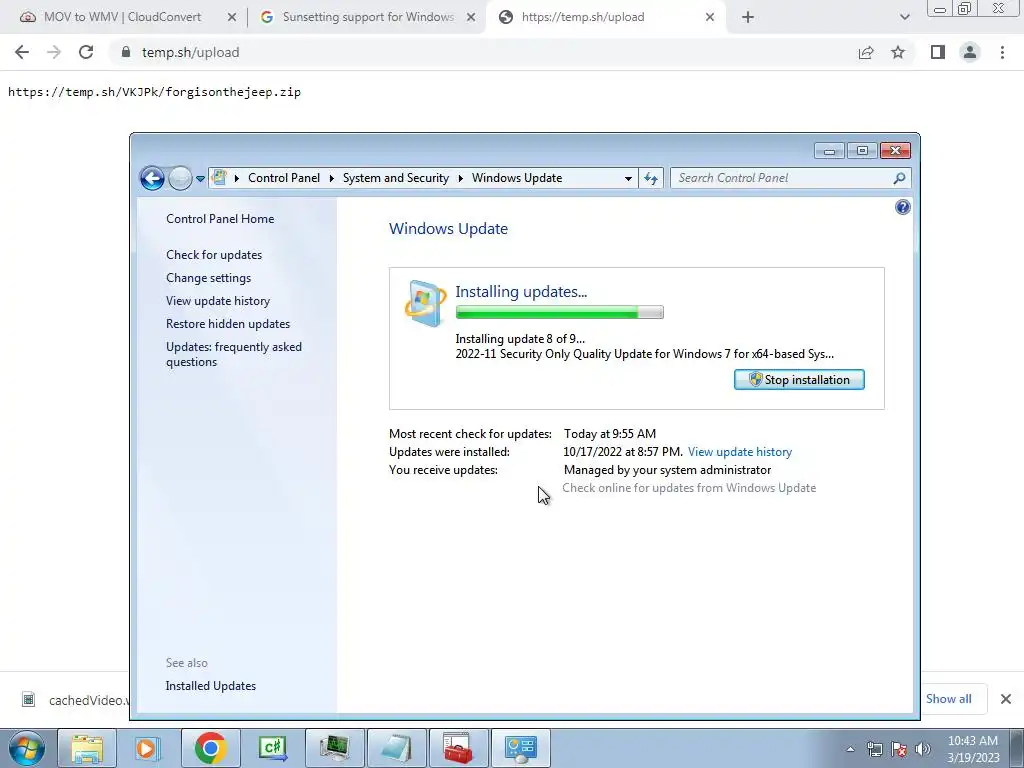1024x768 pixels.
Task: Open a new Chrome tab
Action: [x=748, y=18]
